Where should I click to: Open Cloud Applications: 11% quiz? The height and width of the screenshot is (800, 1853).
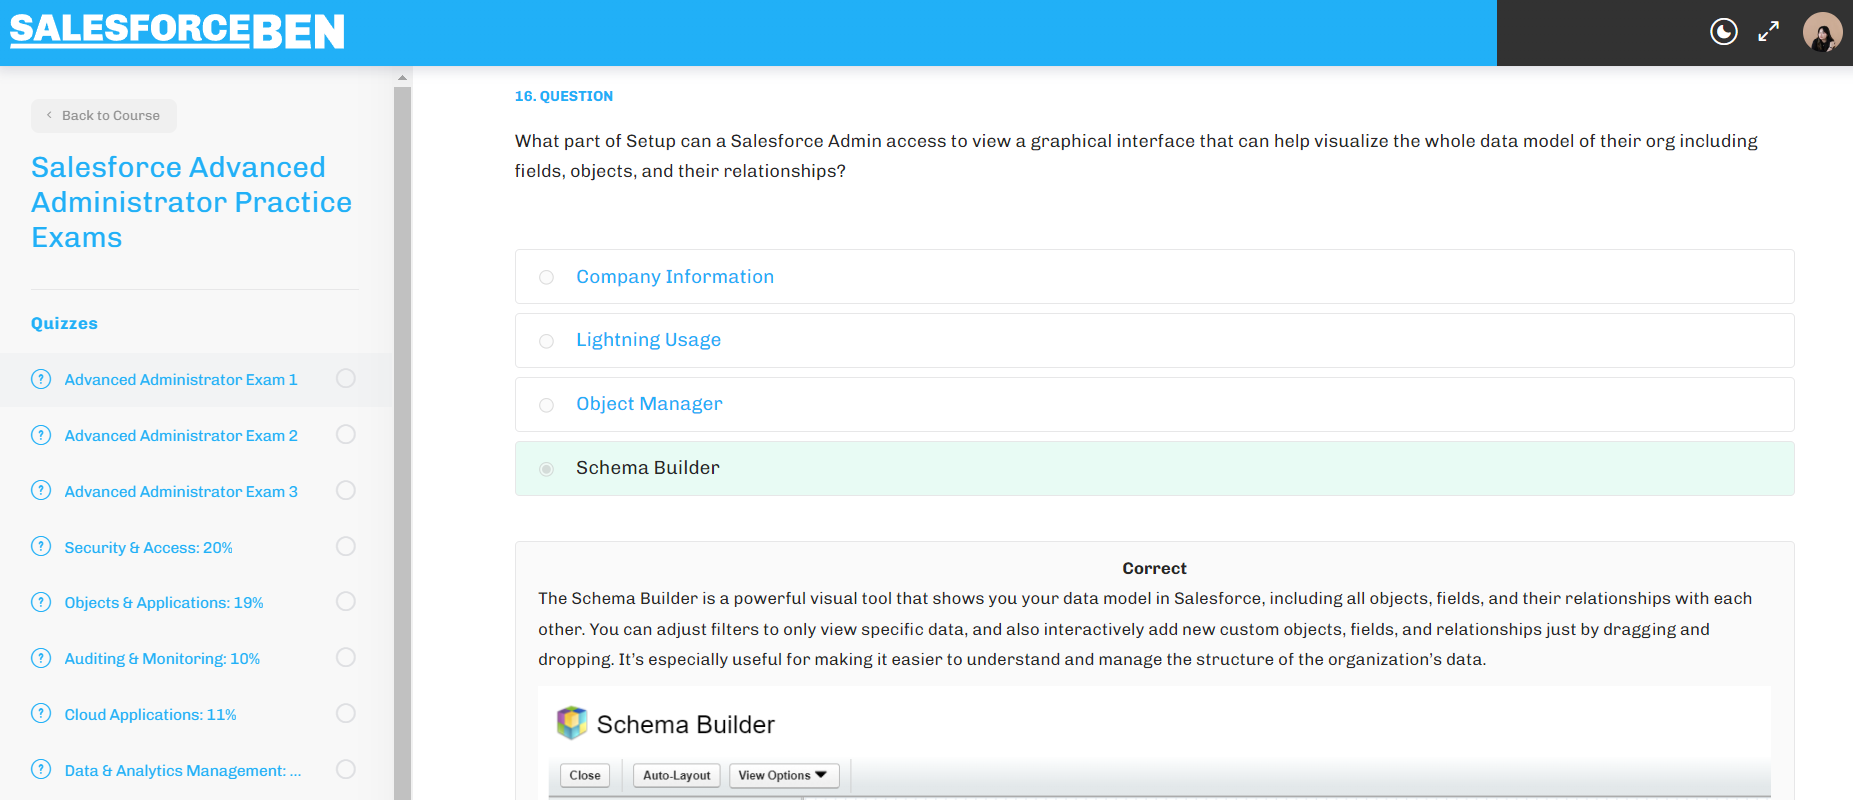point(151,715)
